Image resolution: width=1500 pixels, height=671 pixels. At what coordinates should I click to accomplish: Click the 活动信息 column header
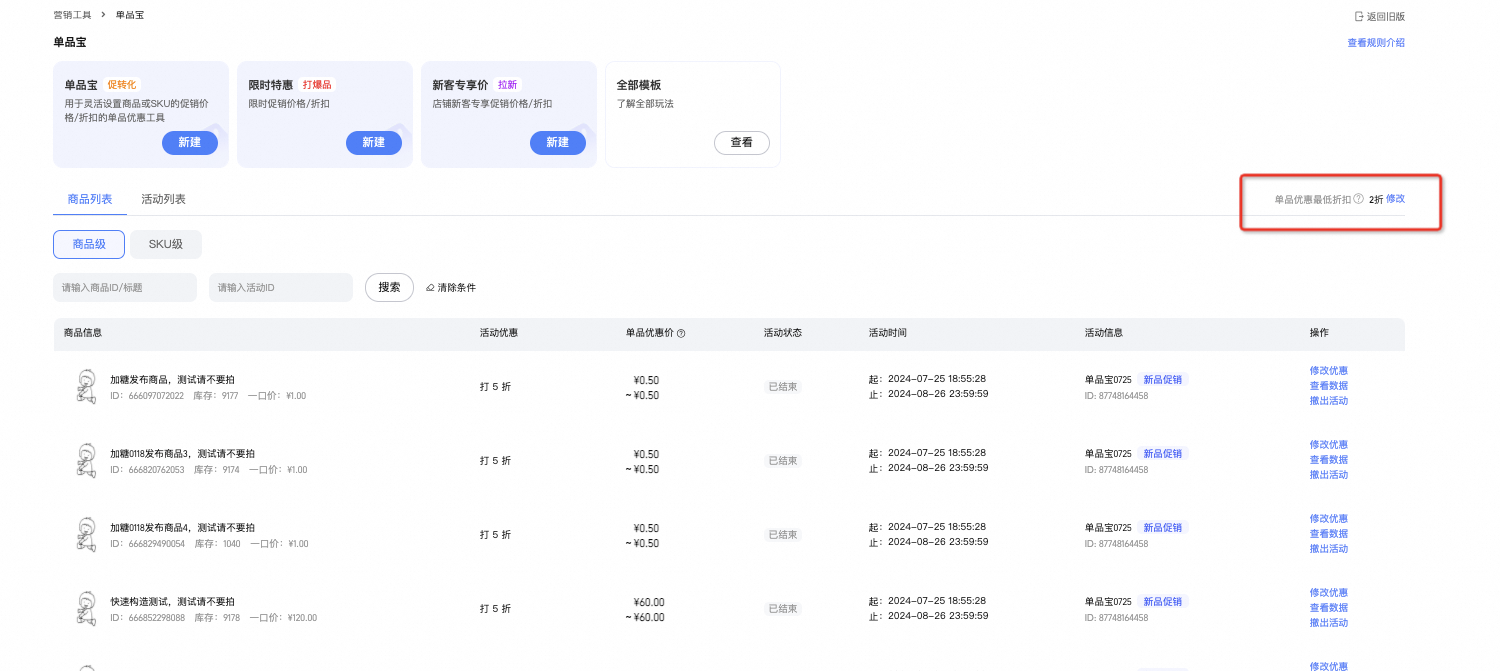(x=1104, y=333)
